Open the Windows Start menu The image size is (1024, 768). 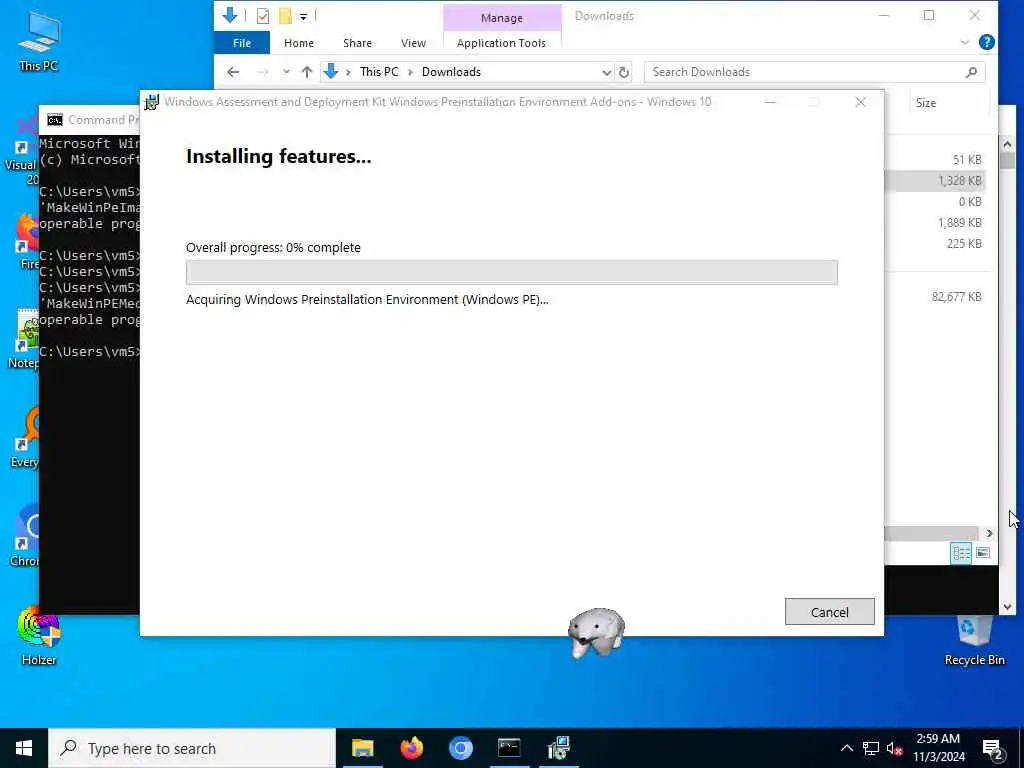point(24,748)
